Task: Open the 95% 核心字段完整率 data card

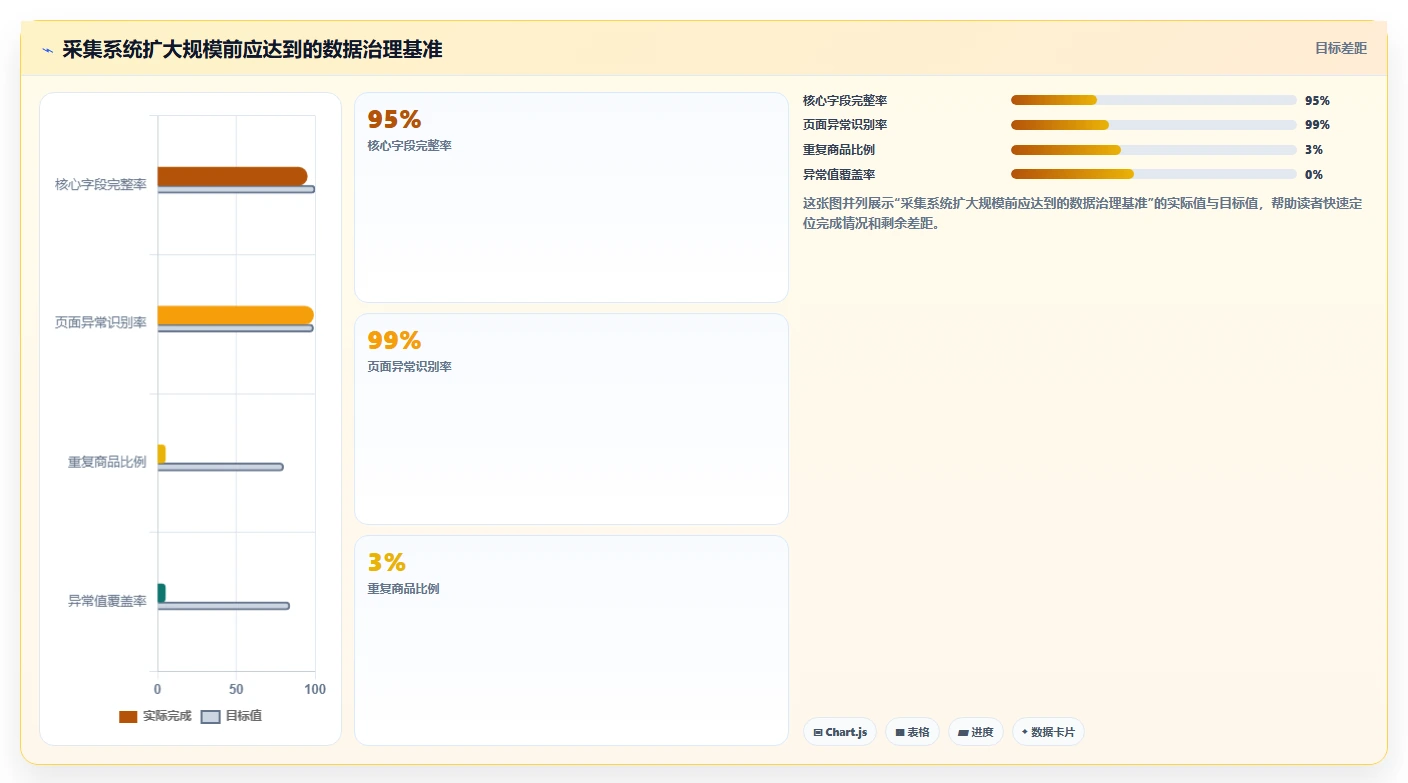Action: [x=571, y=197]
